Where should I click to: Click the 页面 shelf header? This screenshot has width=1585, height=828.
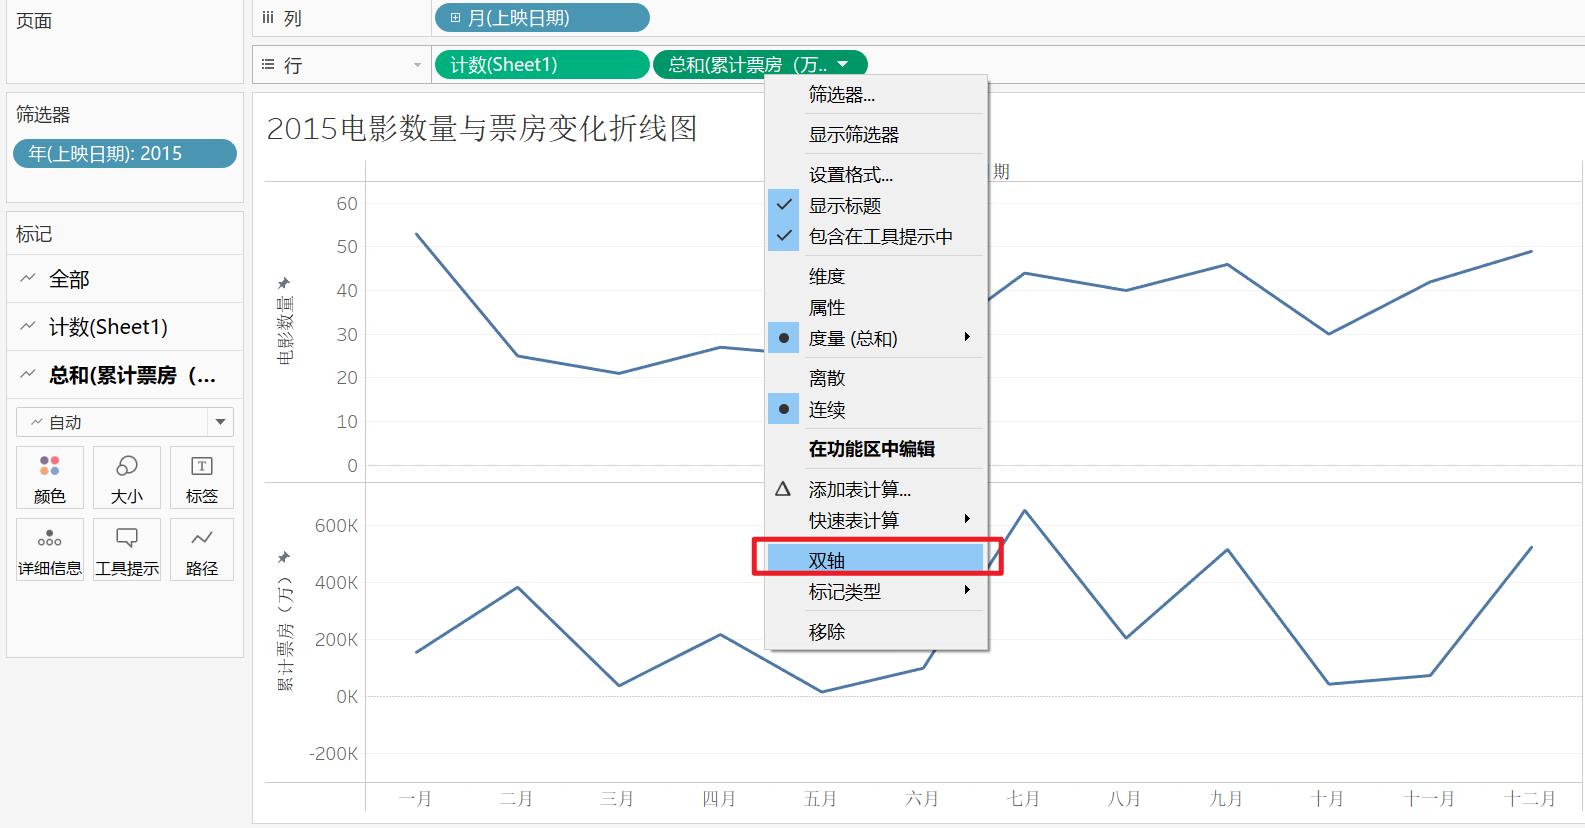(x=34, y=21)
